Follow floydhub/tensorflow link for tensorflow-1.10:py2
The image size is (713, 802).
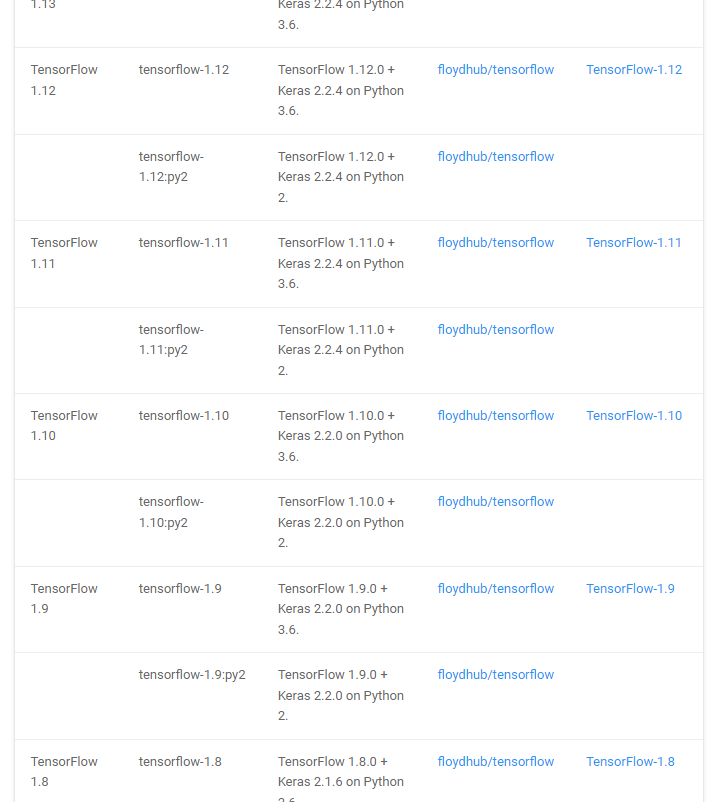tap(495, 502)
